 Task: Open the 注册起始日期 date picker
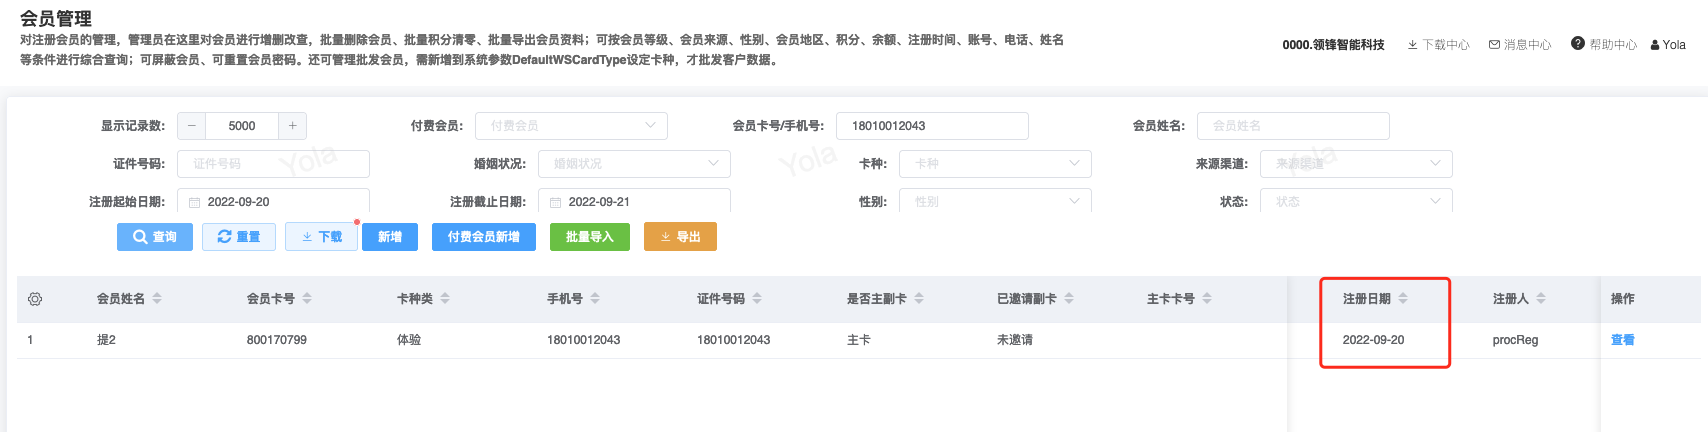coord(273,202)
